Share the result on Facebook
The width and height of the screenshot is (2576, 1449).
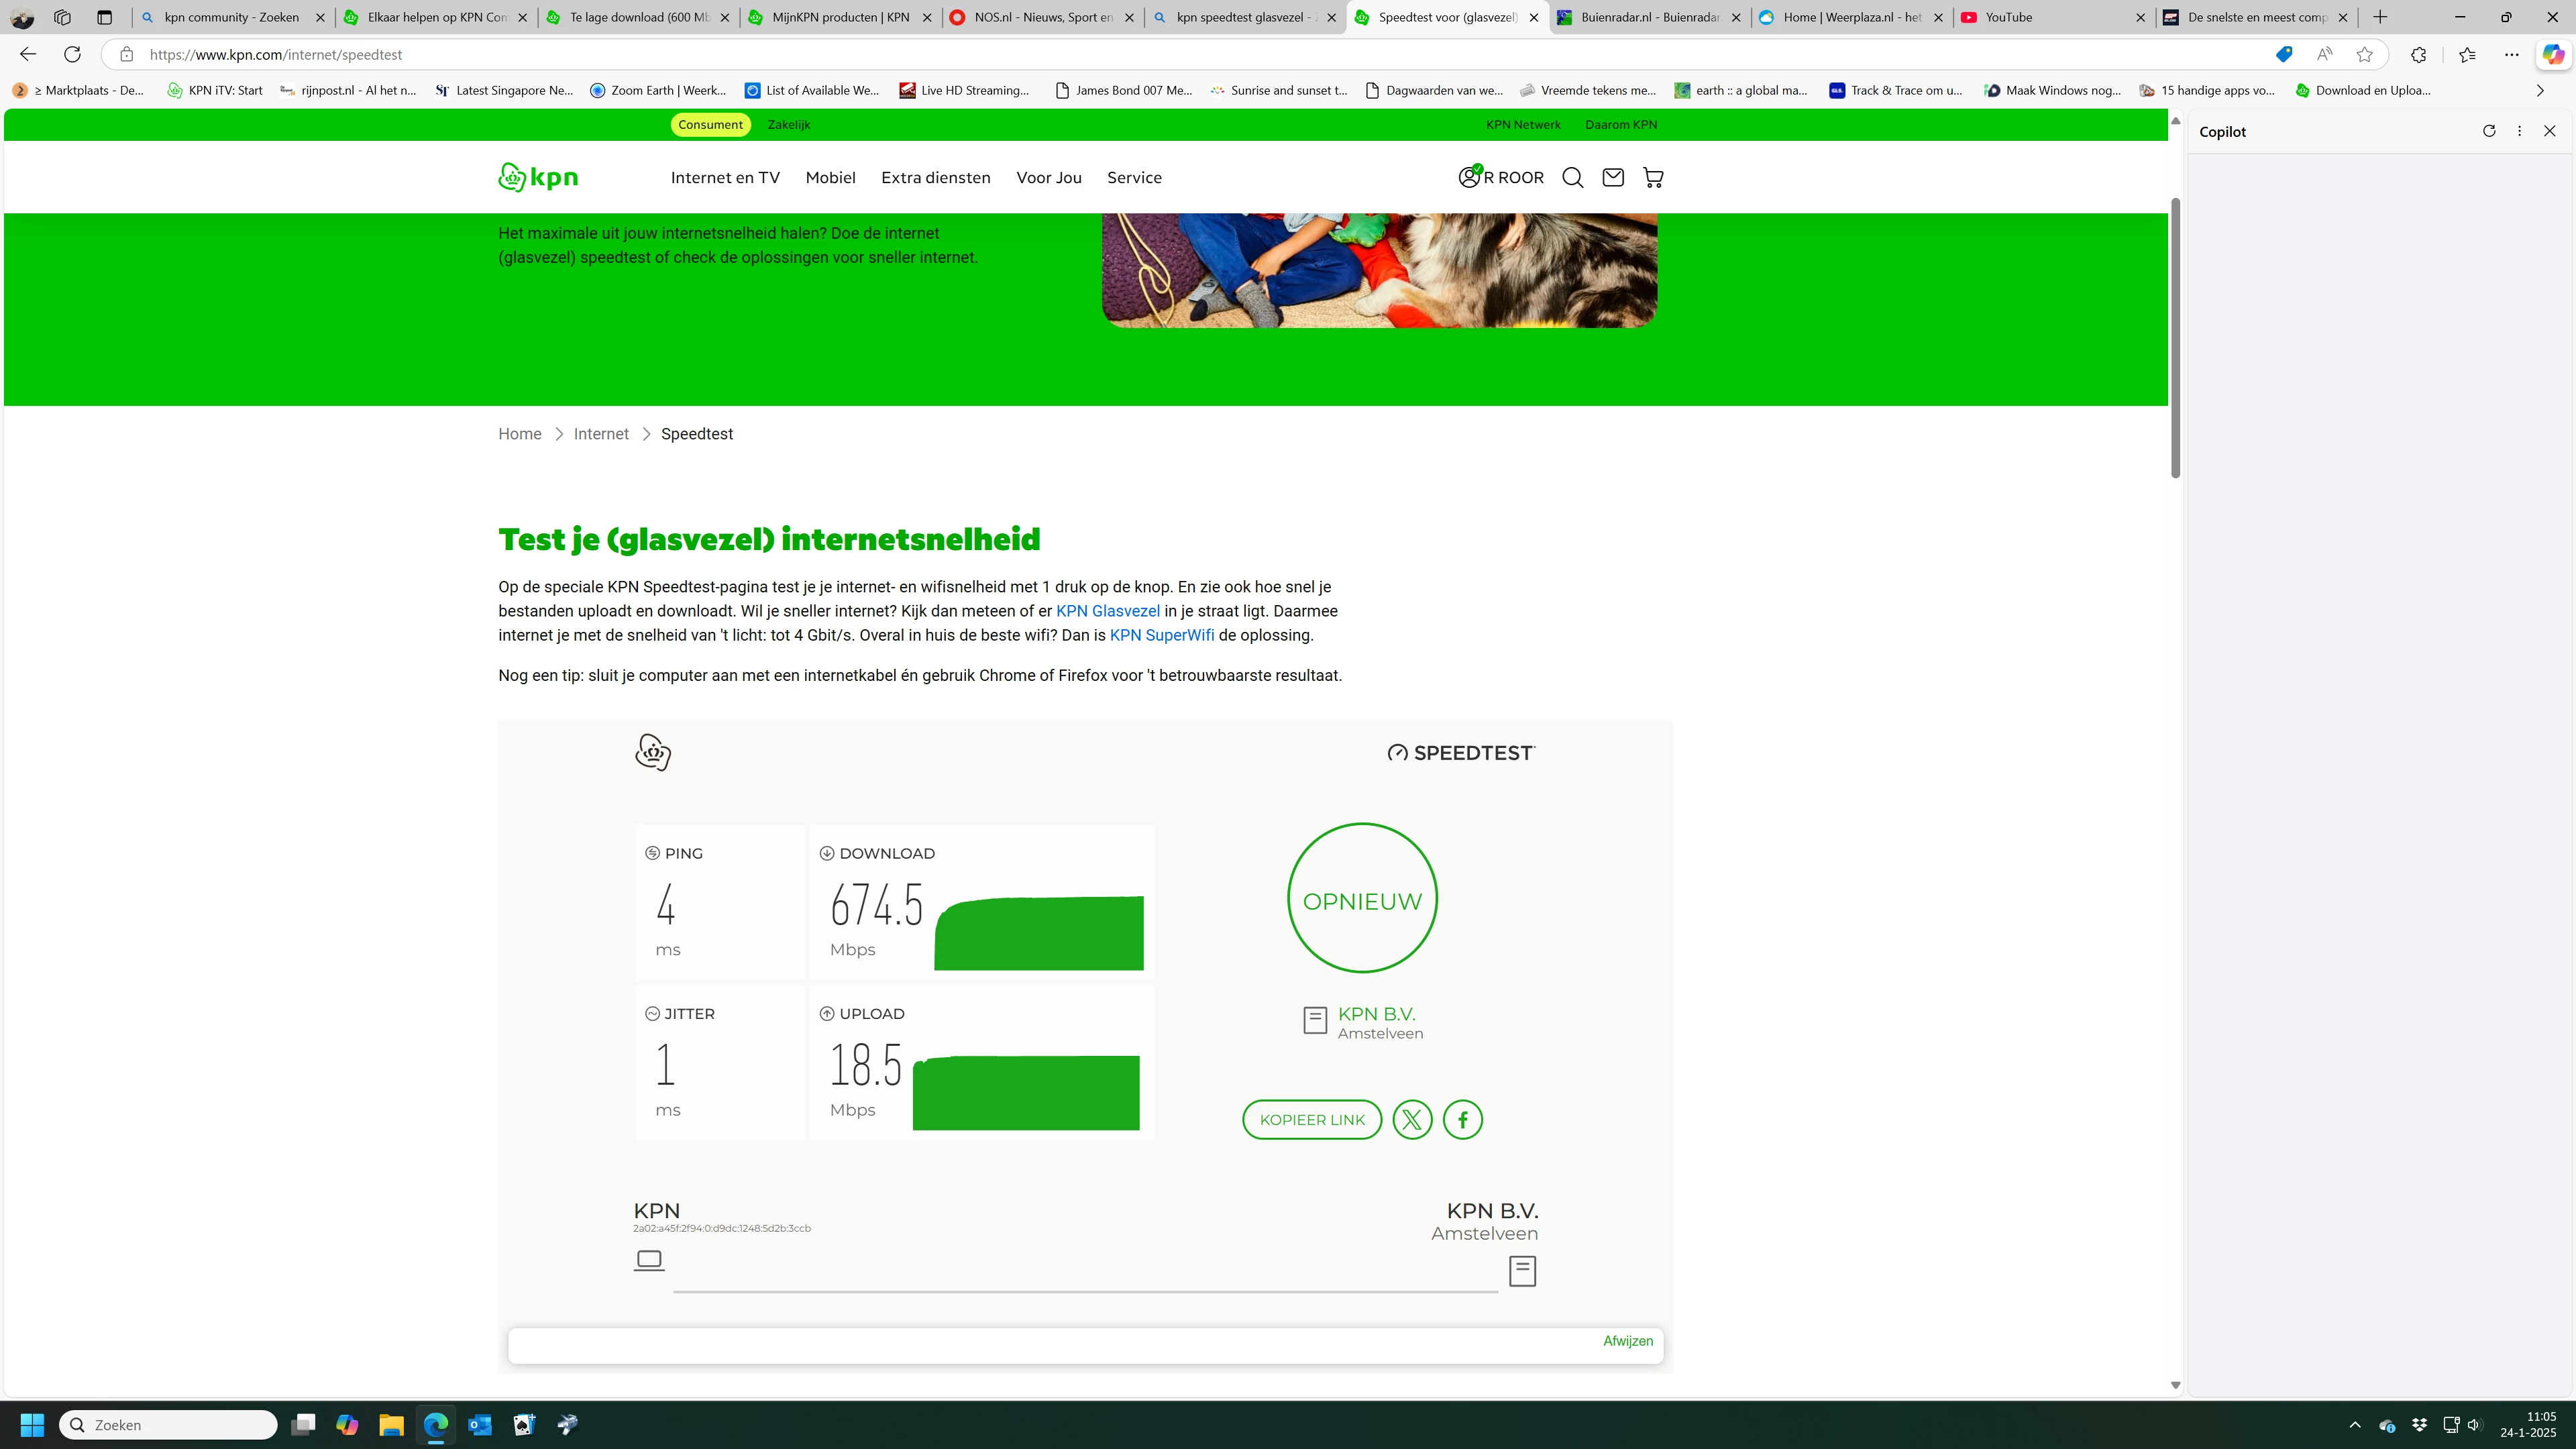1462,1119
